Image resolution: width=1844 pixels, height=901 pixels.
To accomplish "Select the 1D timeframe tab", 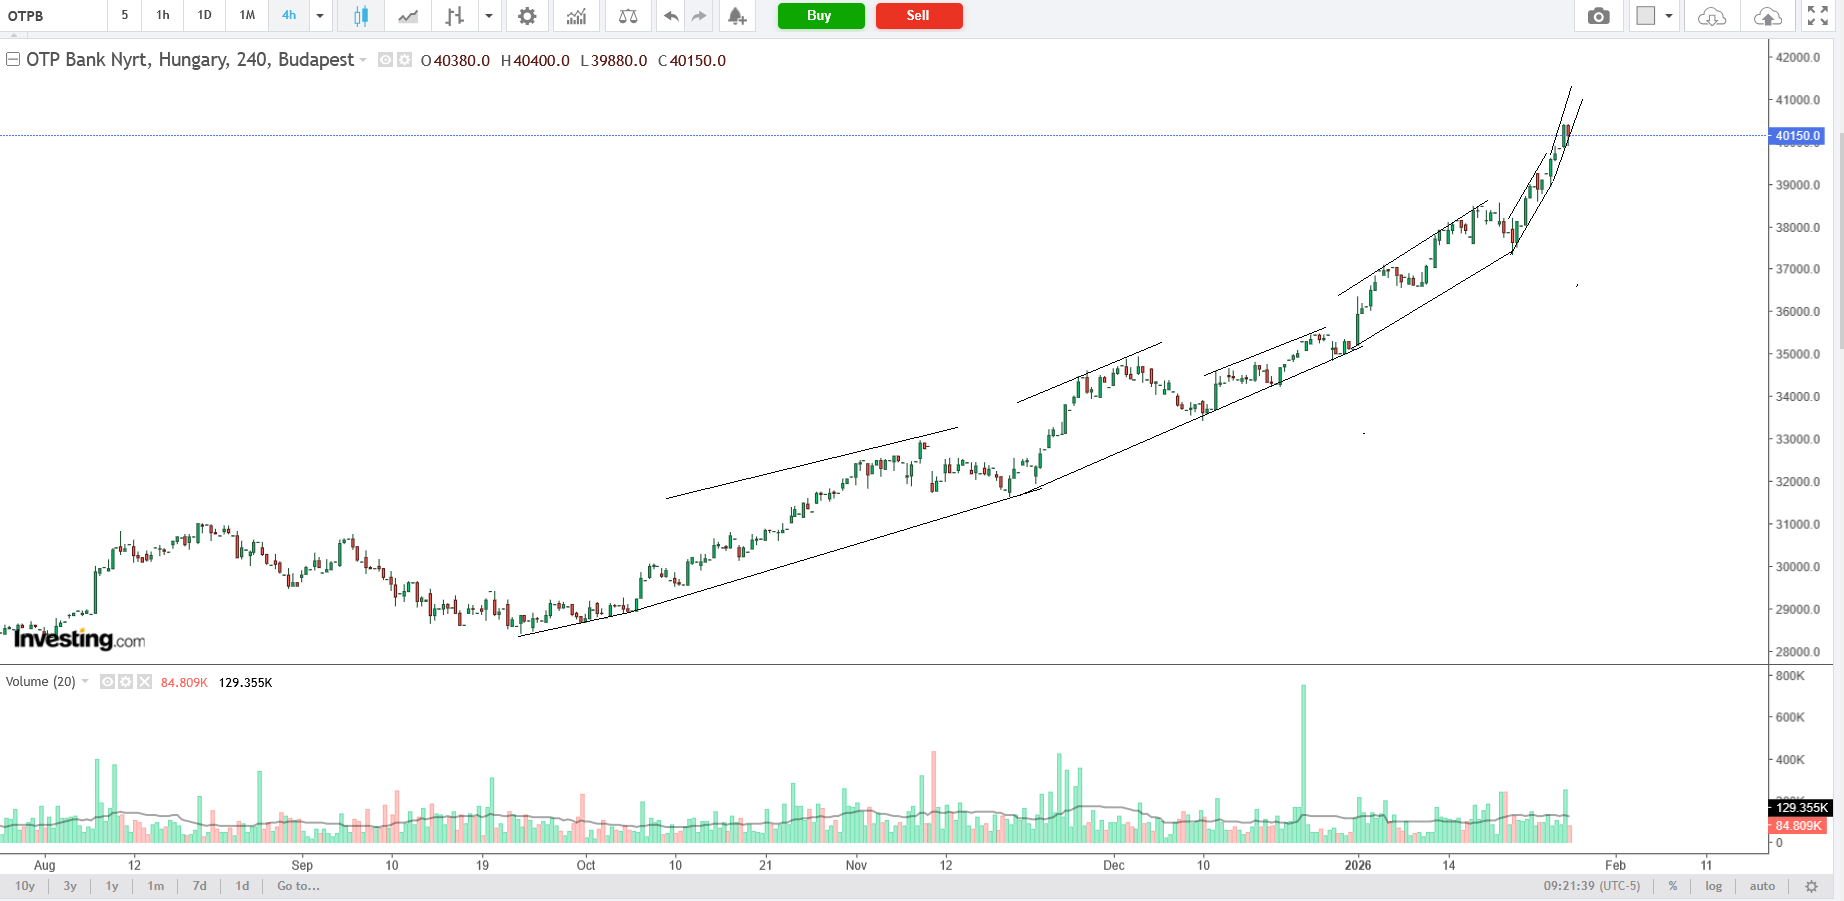I will (204, 15).
